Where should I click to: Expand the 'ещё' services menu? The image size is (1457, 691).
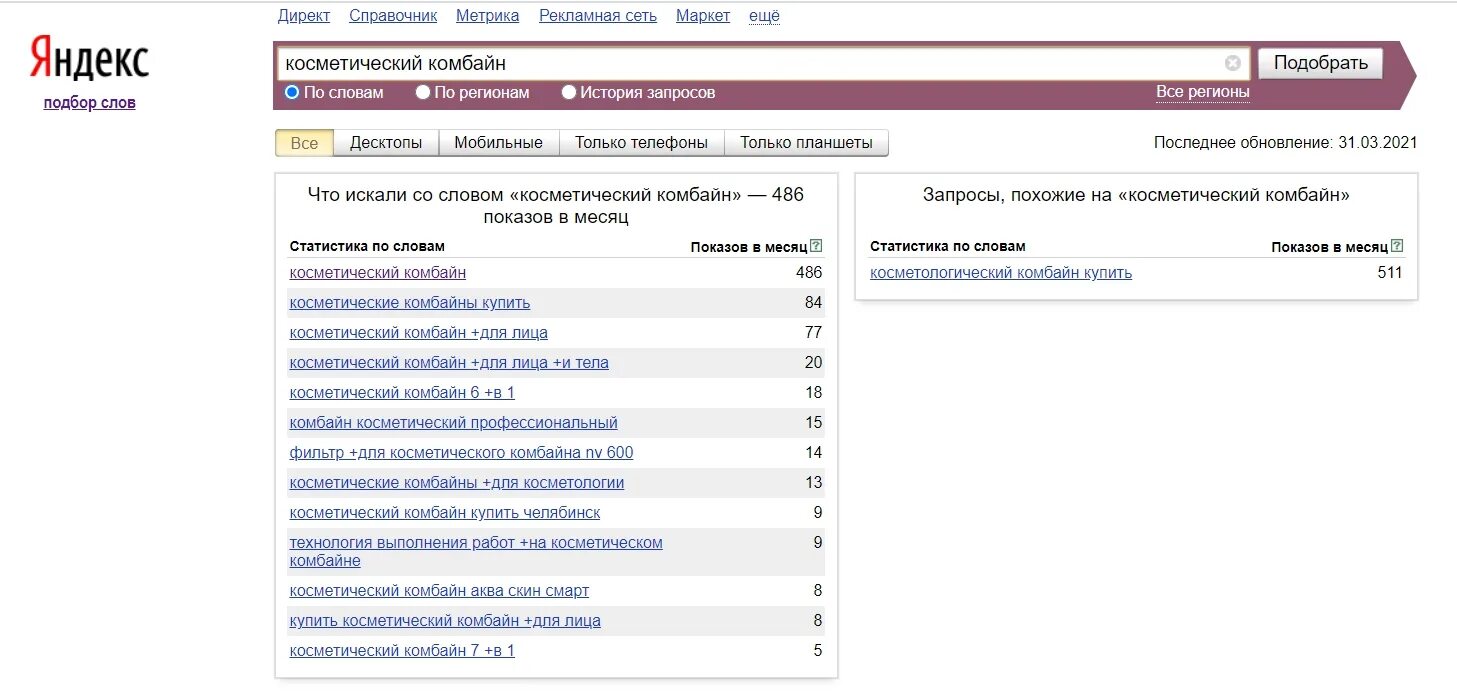[x=764, y=15]
